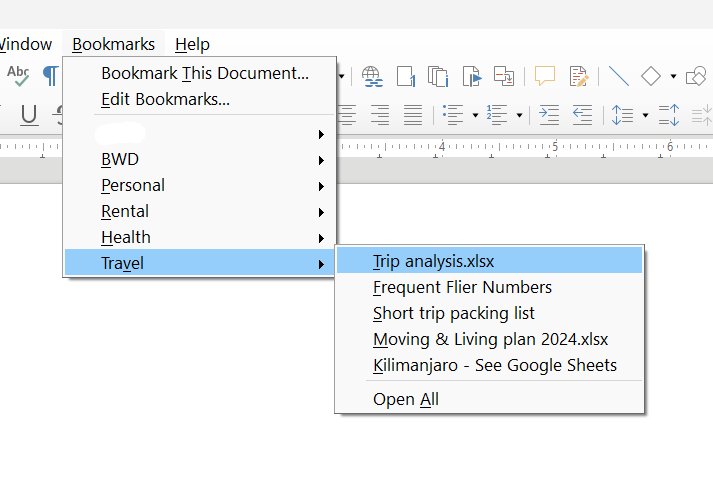The image size is (713, 483).
Task: Open the ordered list dropdown arrow
Action: click(520, 115)
